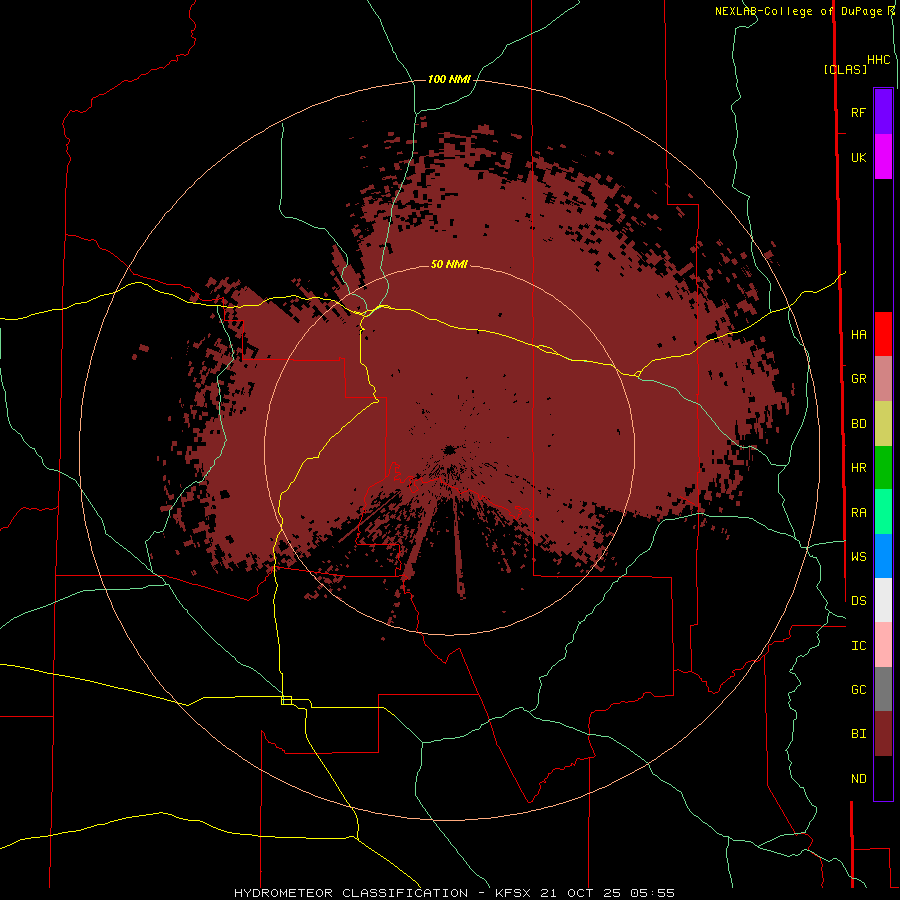Click the RF purple legend swatch
This screenshot has width=900, height=900.
coord(883,112)
